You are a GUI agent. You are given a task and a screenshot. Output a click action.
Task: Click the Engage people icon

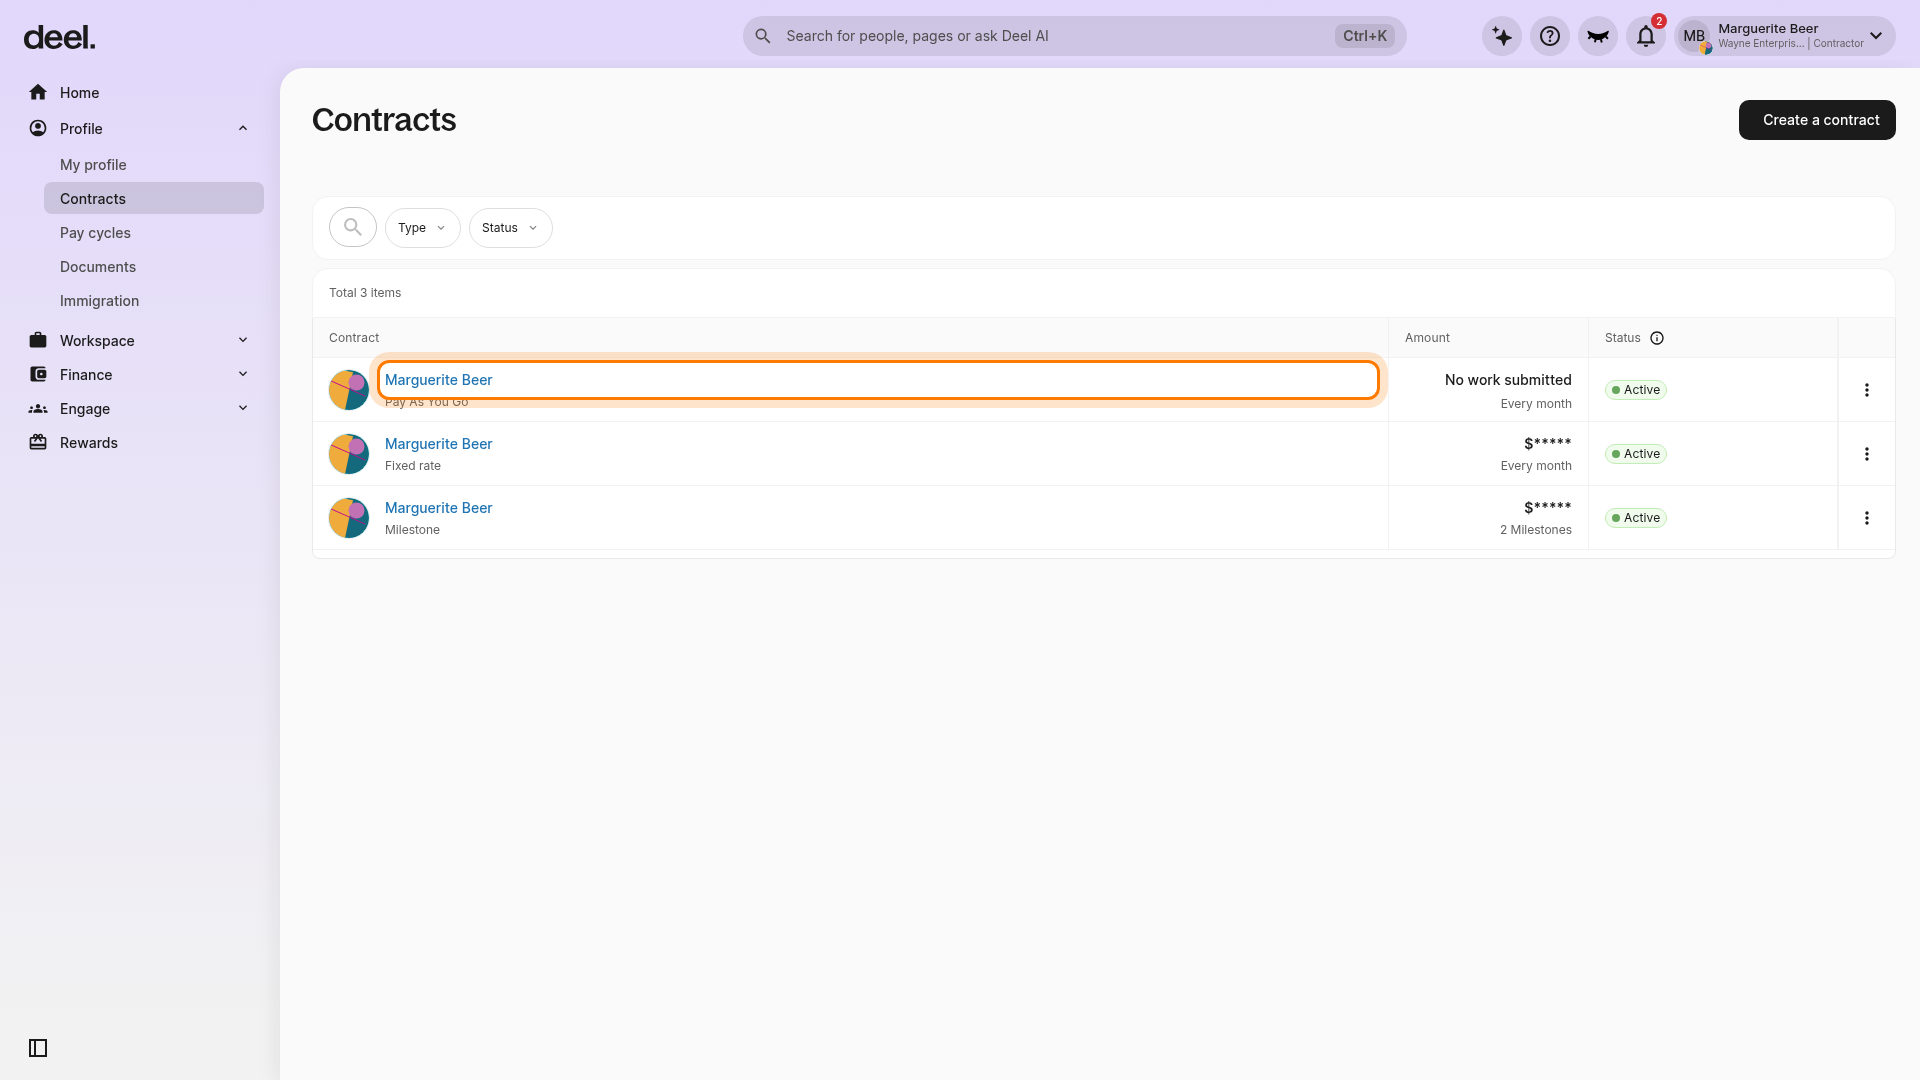pos(38,408)
